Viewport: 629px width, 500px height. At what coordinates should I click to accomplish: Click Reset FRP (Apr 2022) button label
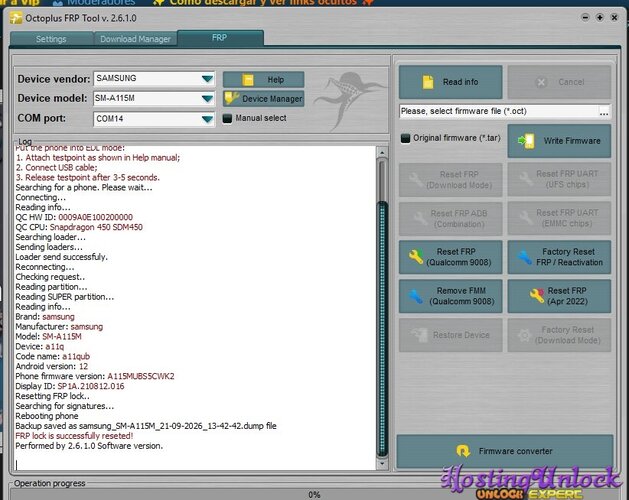(x=567, y=296)
